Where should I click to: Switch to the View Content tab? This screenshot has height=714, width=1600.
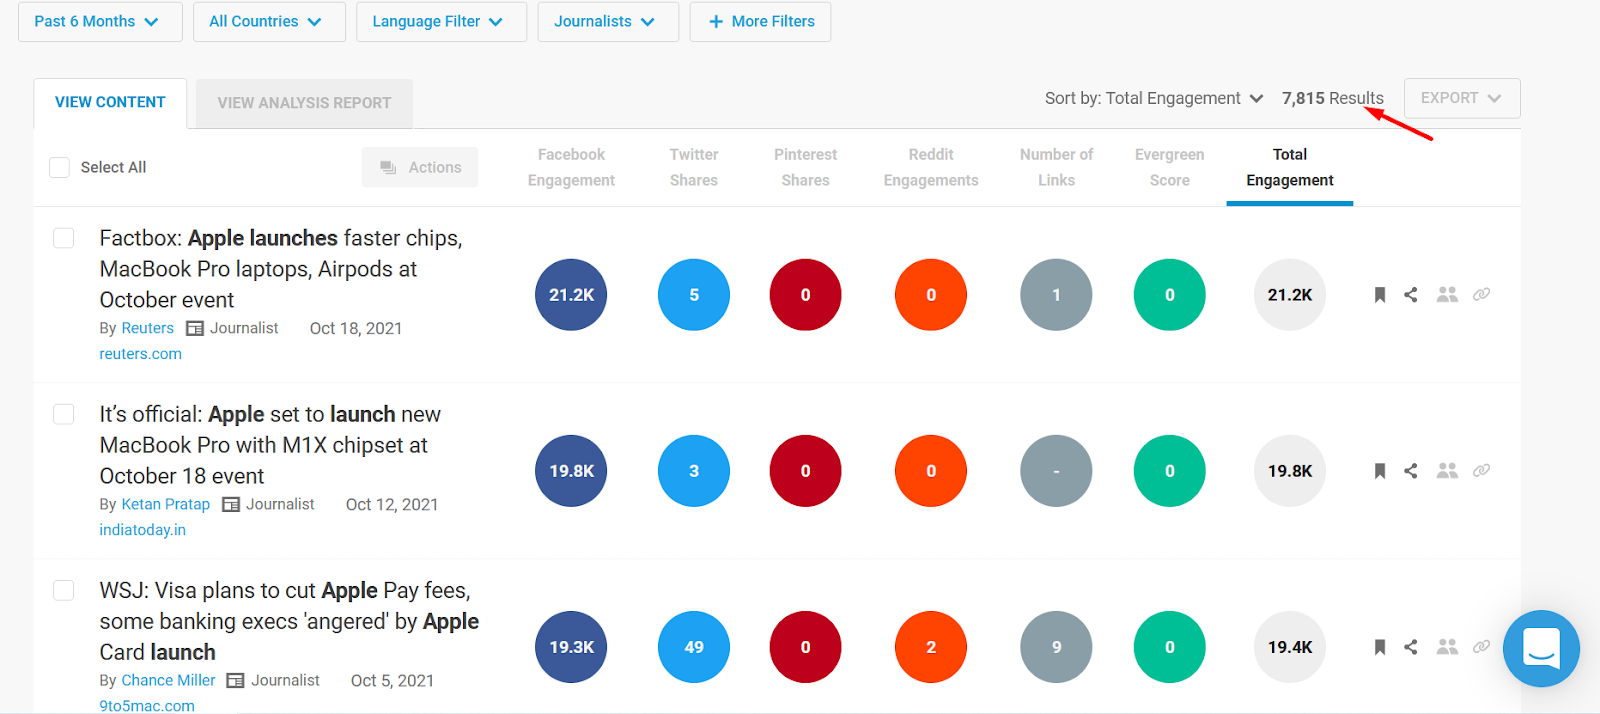coord(110,103)
